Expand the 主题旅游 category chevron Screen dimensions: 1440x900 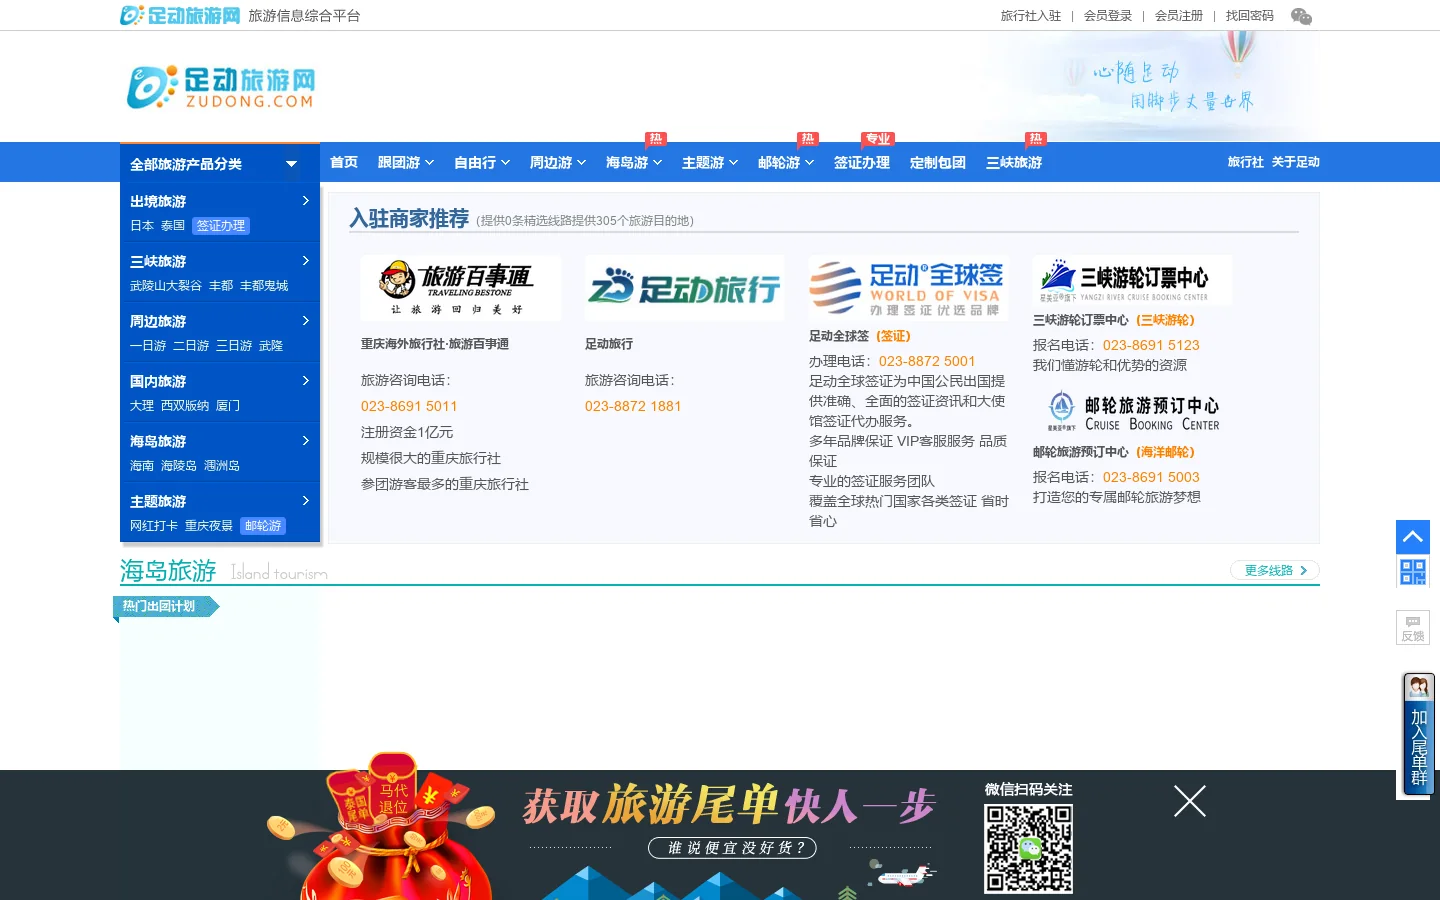click(x=306, y=501)
